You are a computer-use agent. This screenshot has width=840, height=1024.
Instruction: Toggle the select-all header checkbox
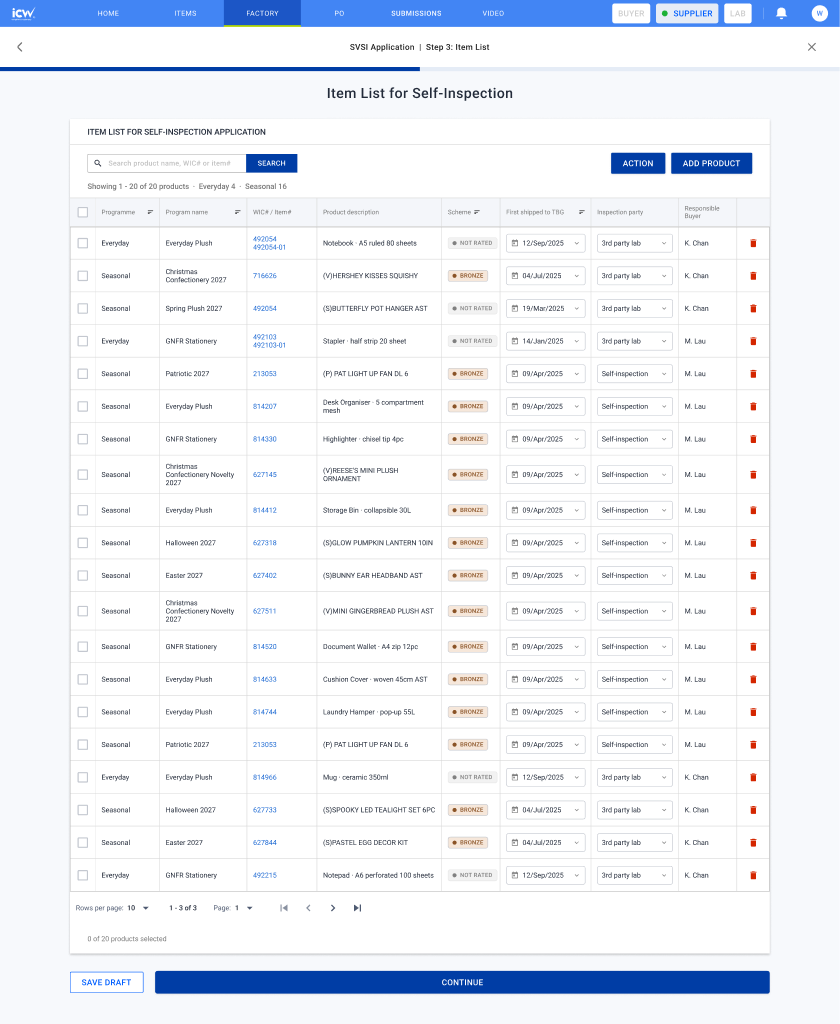pos(83,212)
